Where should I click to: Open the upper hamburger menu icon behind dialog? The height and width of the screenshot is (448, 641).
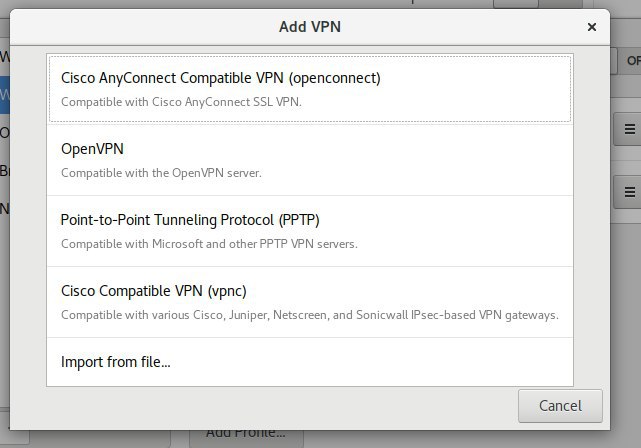coord(630,130)
